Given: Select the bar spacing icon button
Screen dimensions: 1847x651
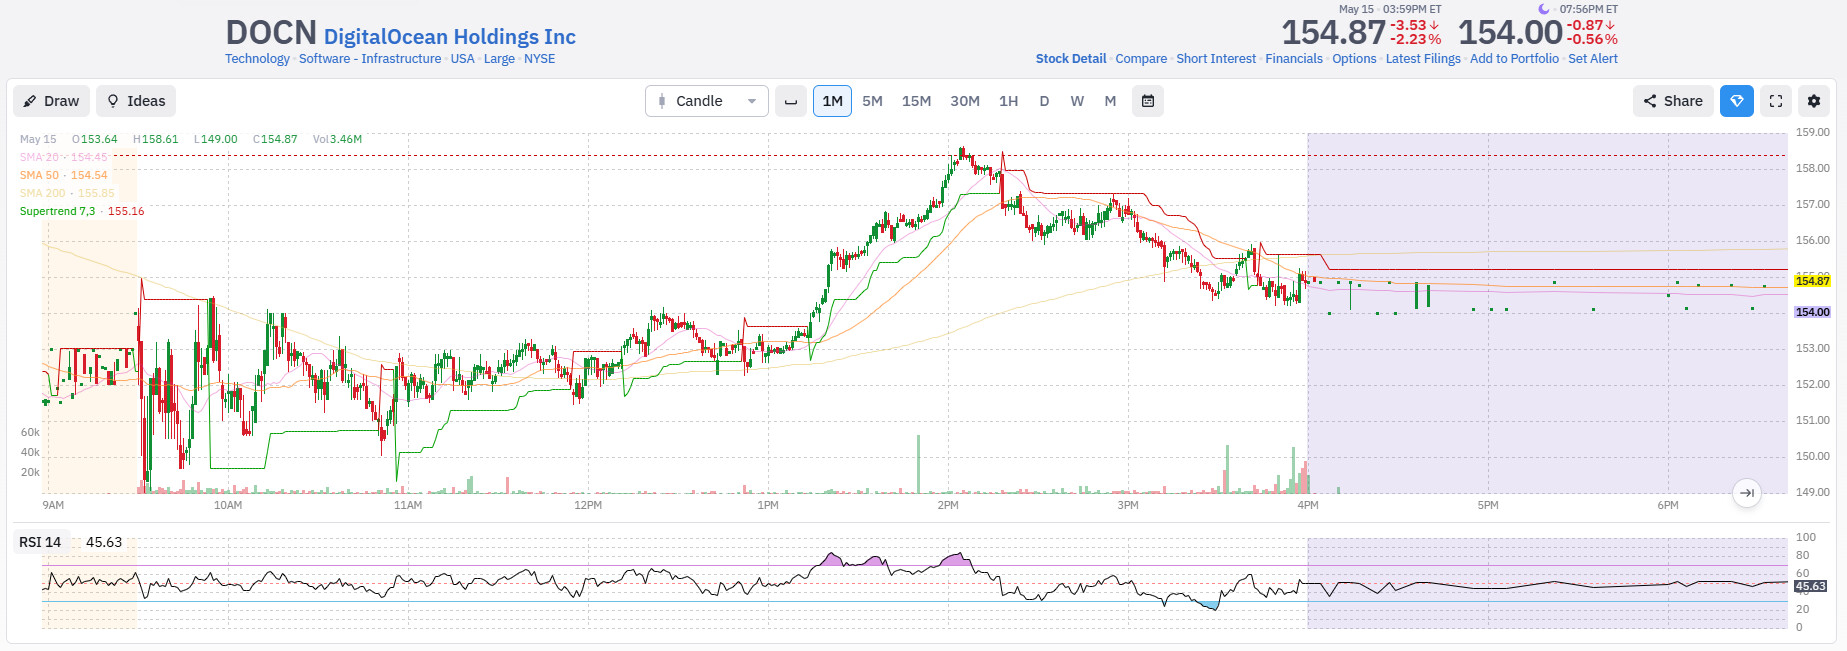Looking at the screenshot, I should (791, 101).
